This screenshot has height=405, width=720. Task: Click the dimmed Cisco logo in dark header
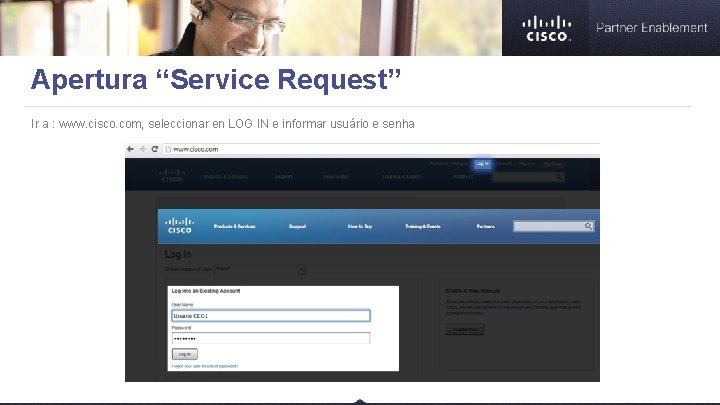coord(172,175)
